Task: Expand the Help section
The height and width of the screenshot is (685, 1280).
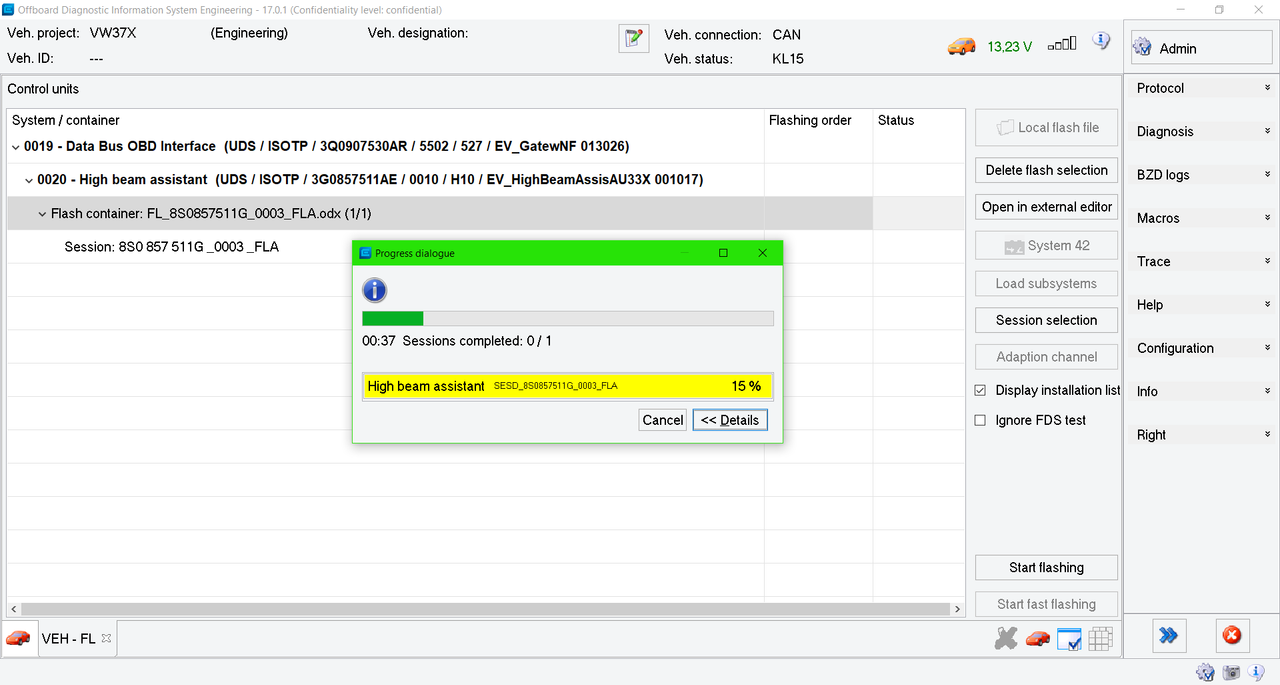Action: [1202, 305]
